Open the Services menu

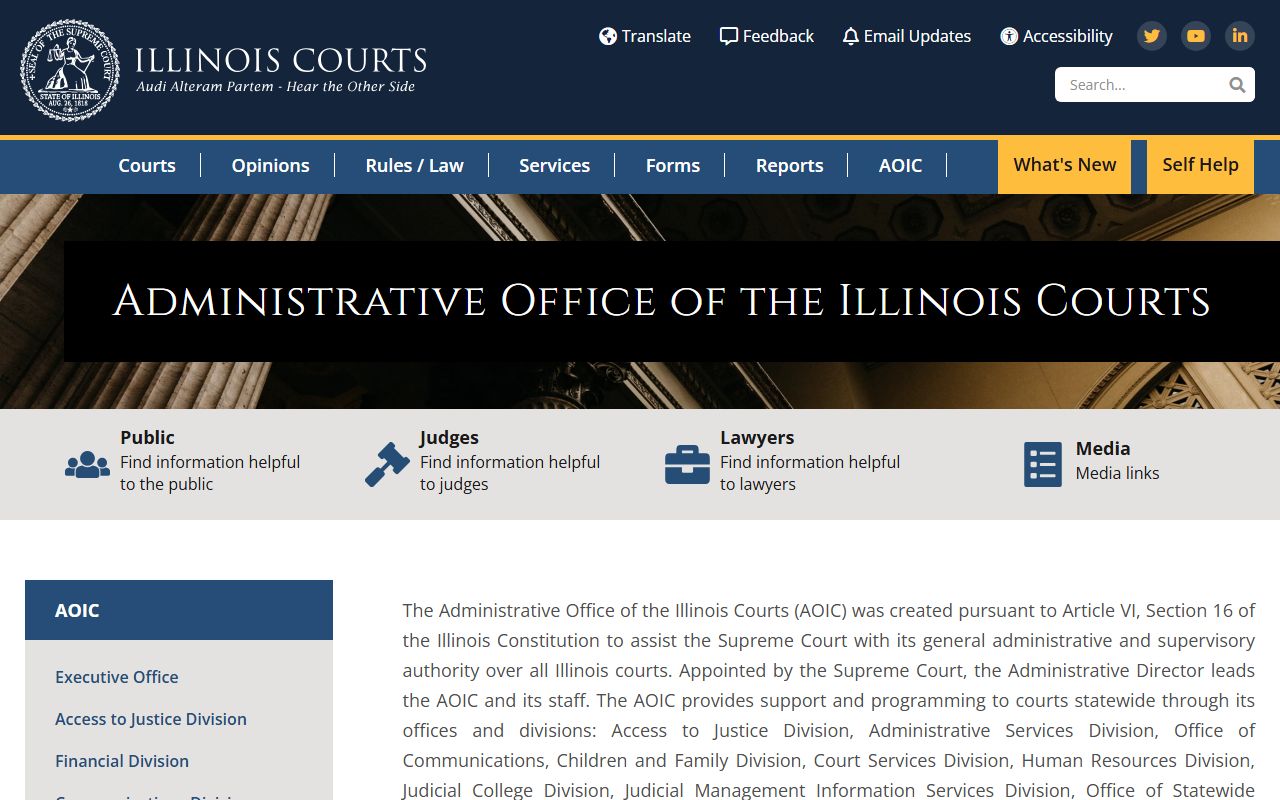tap(554, 166)
